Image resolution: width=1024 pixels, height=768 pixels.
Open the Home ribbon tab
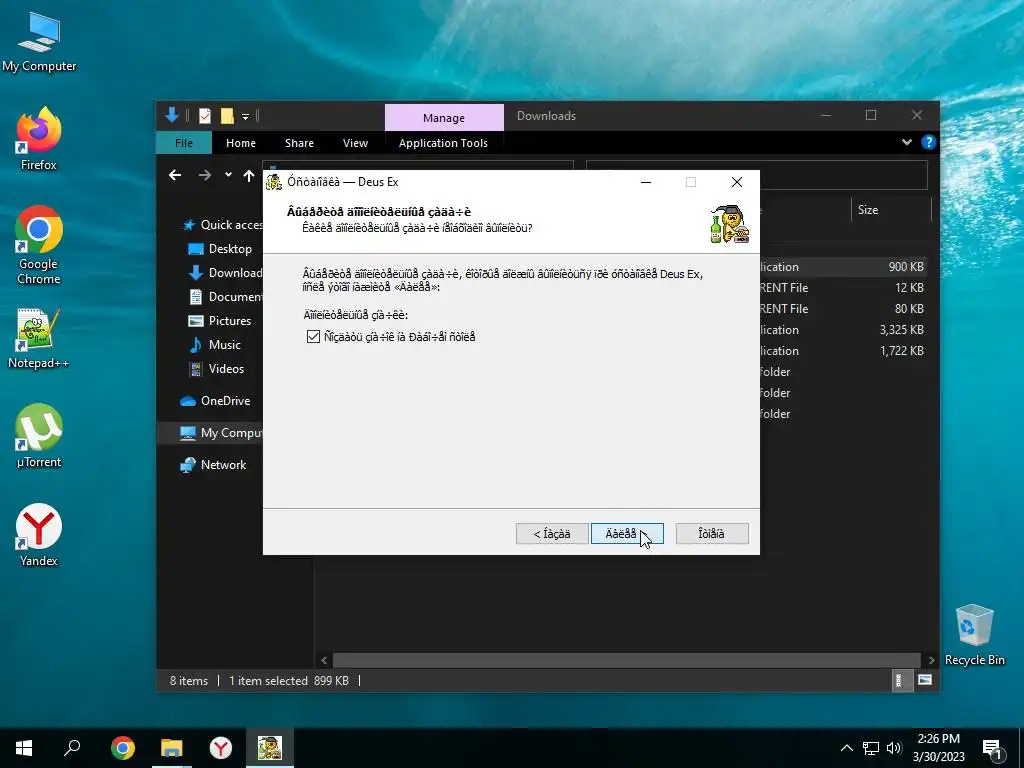pos(241,142)
